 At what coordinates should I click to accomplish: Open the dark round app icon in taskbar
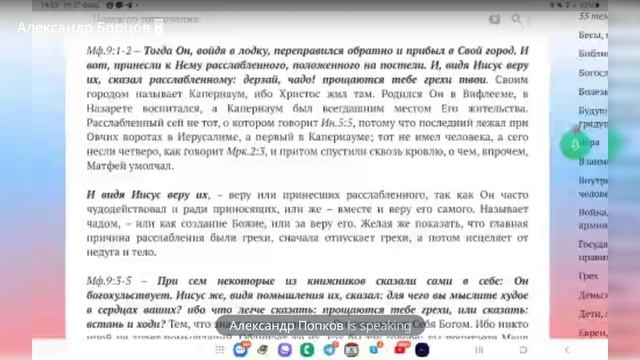coord(422,350)
